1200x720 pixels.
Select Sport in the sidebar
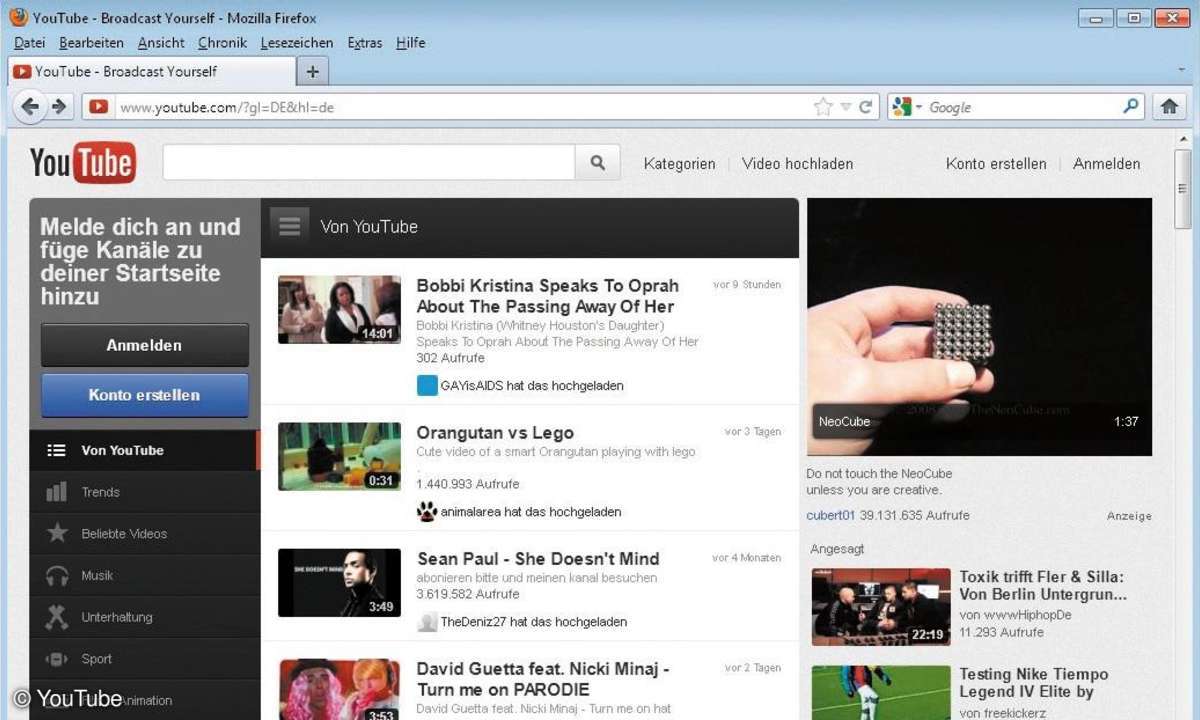145,659
